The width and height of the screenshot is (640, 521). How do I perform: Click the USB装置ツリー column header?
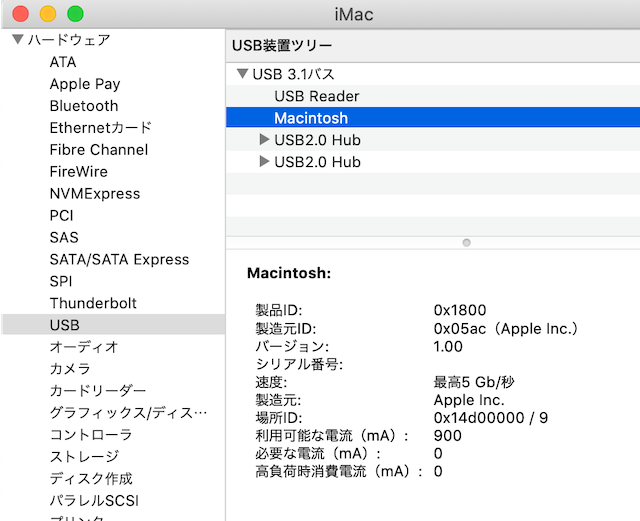(x=433, y=45)
